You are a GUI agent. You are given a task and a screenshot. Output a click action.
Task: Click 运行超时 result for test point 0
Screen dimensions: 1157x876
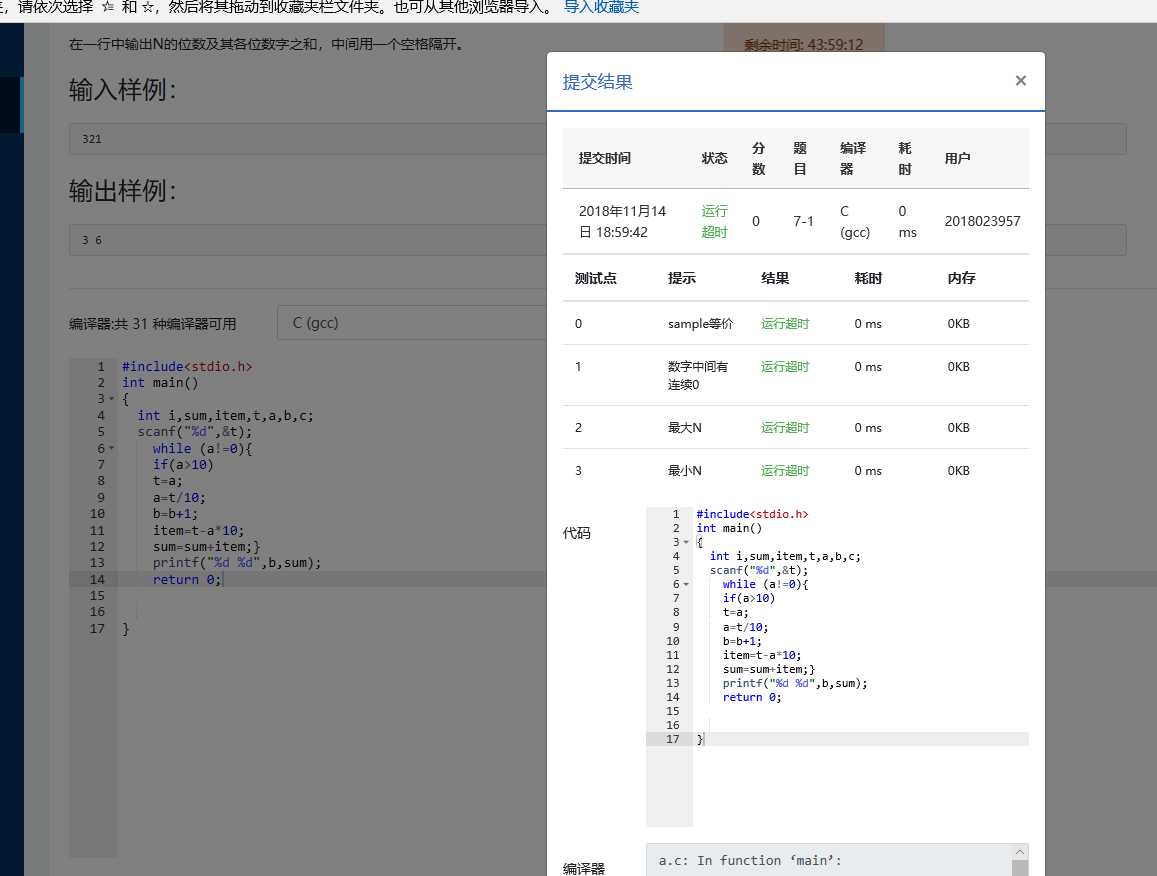(785, 323)
